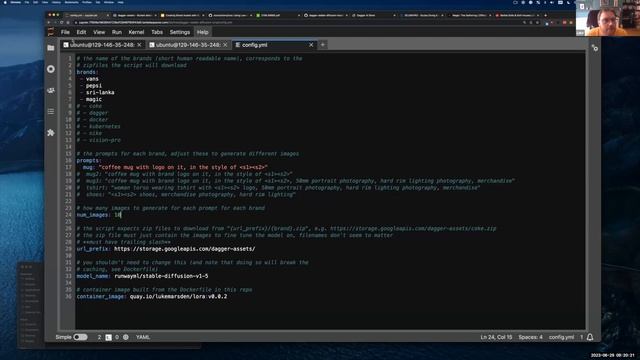Open the Settings menu
Image resolution: width=640 pixels, height=360 pixels.
point(180,32)
